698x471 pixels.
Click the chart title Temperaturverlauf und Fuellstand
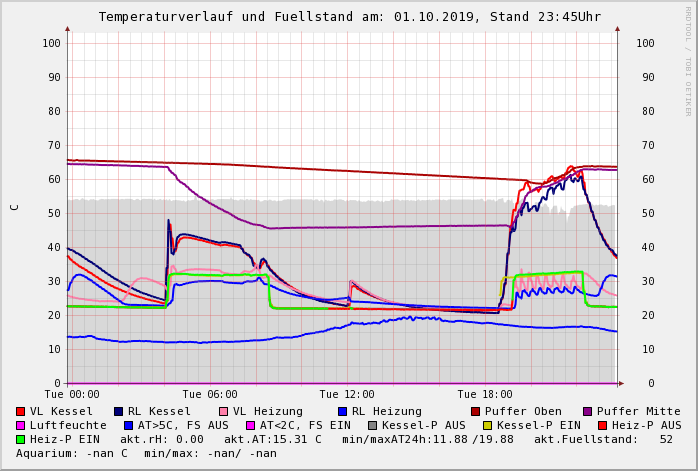226,17
